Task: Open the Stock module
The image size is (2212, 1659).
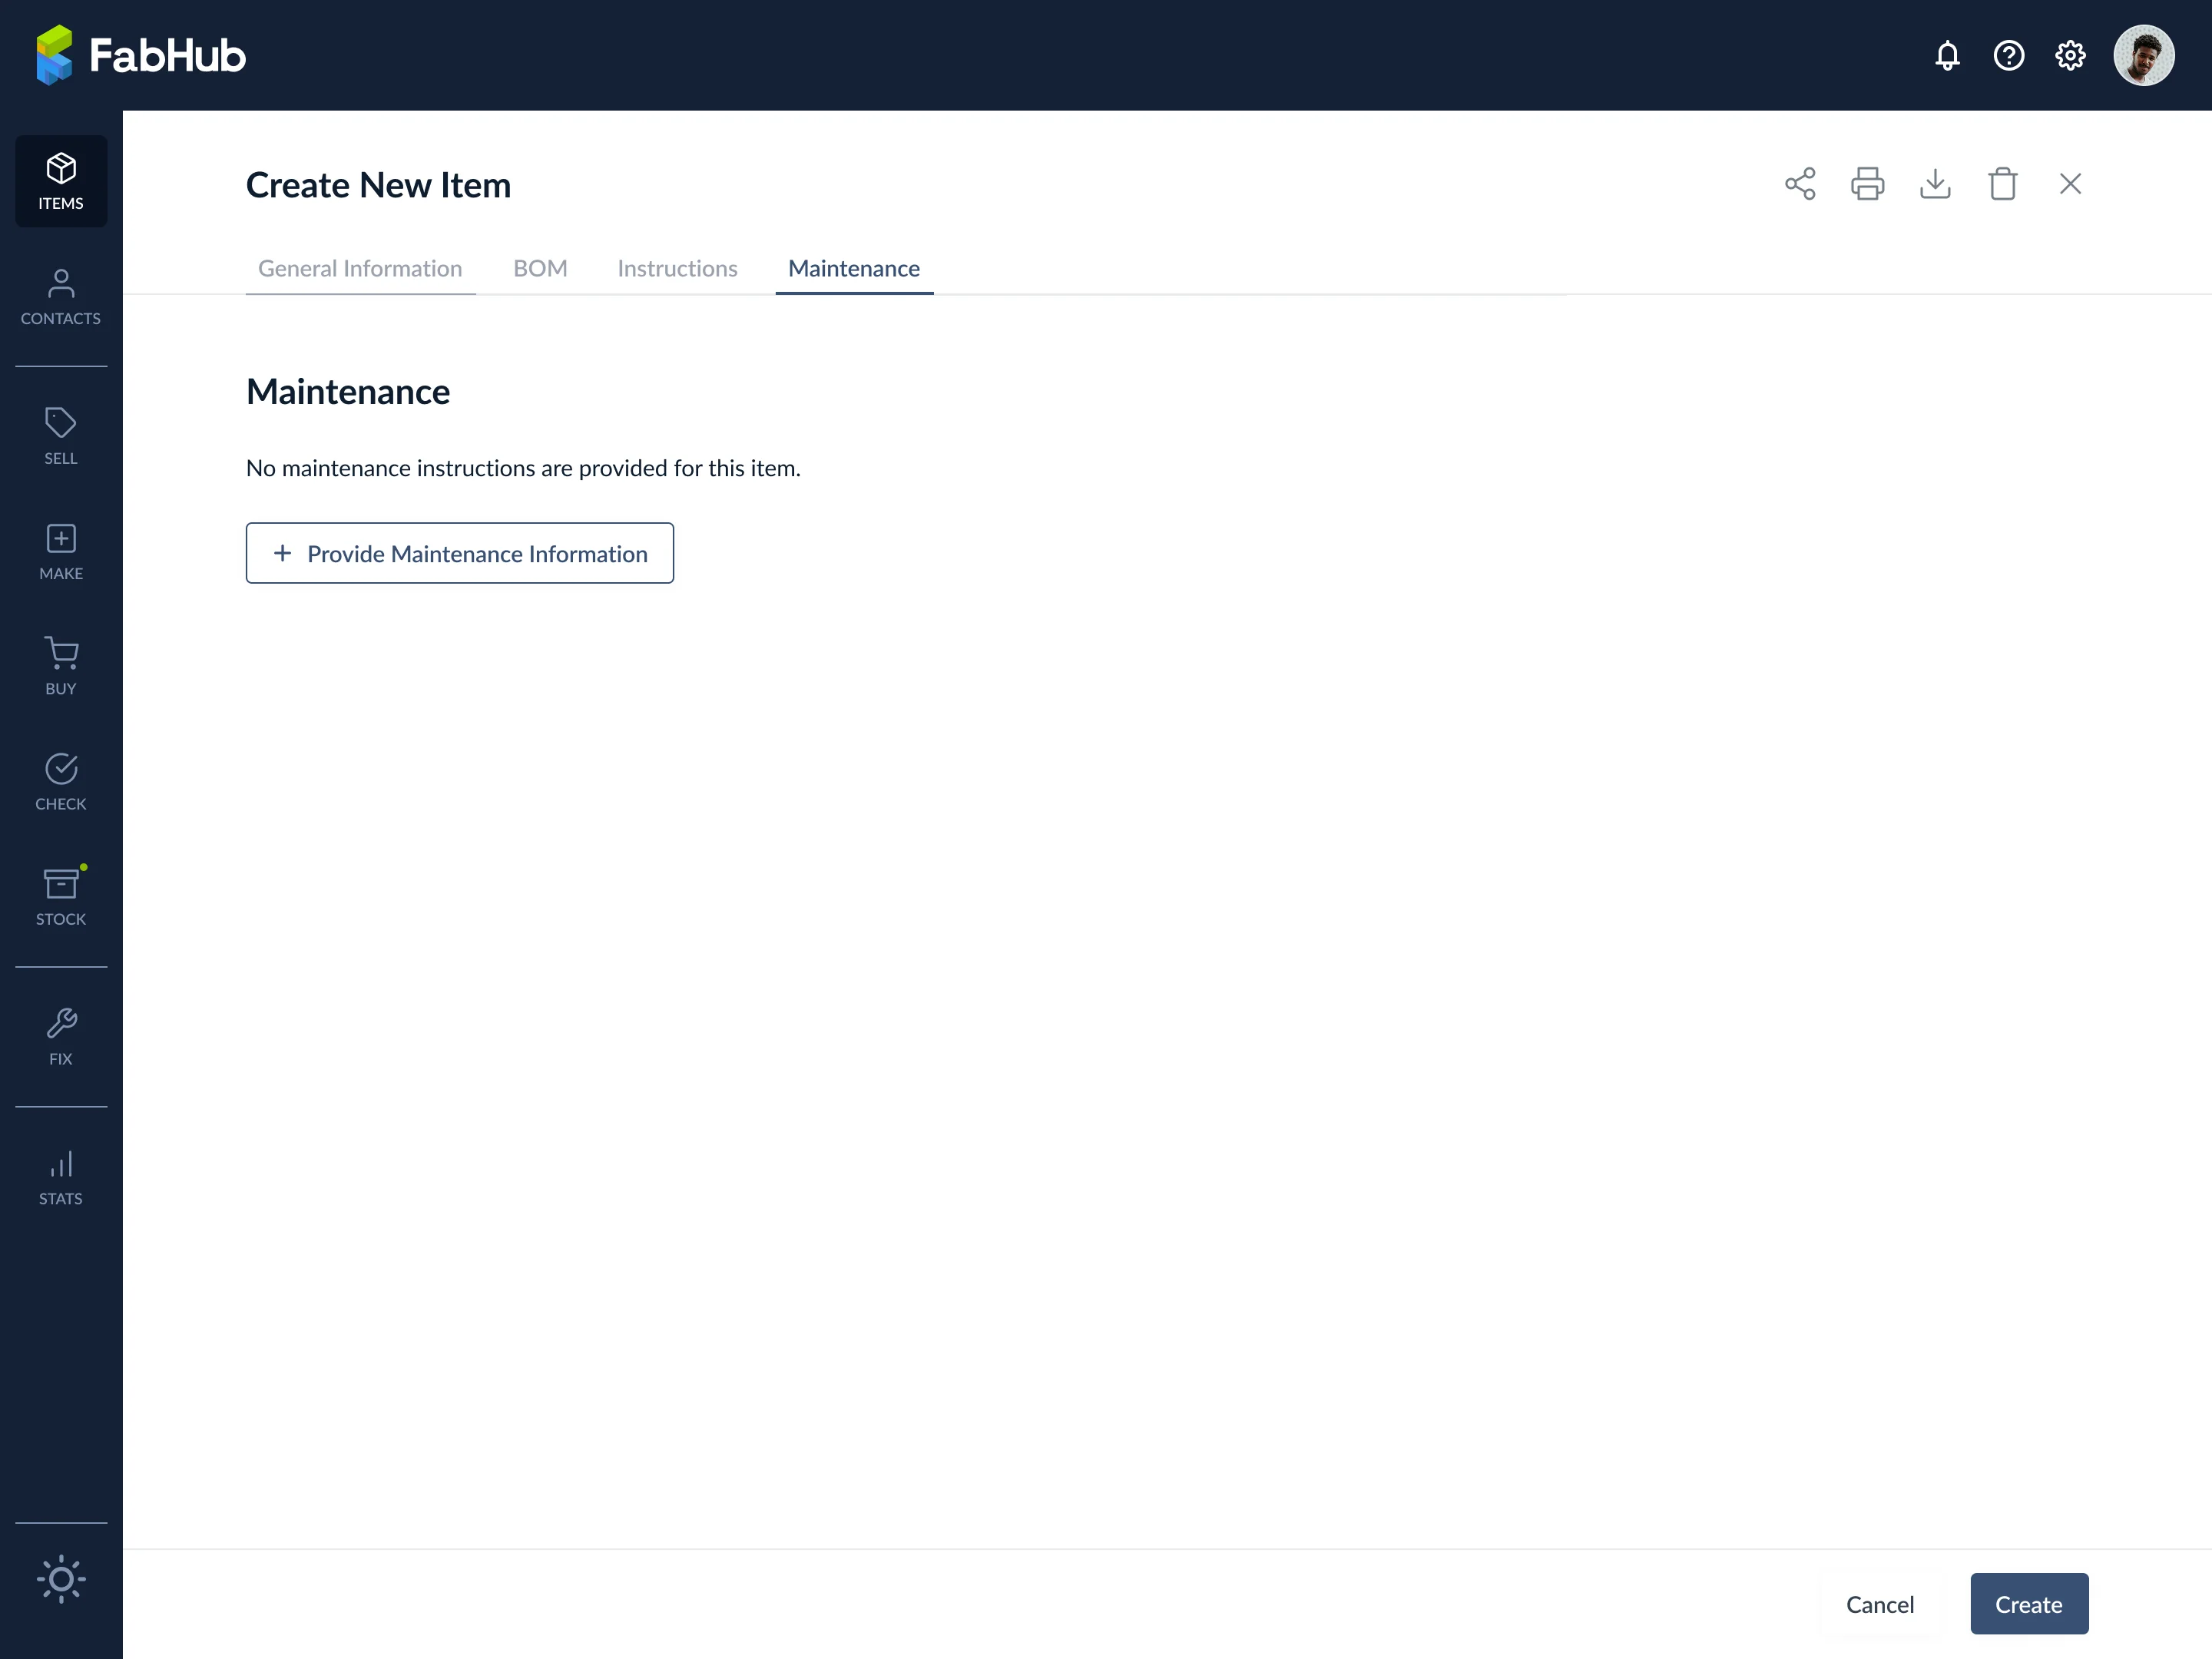Action: pos(61,897)
